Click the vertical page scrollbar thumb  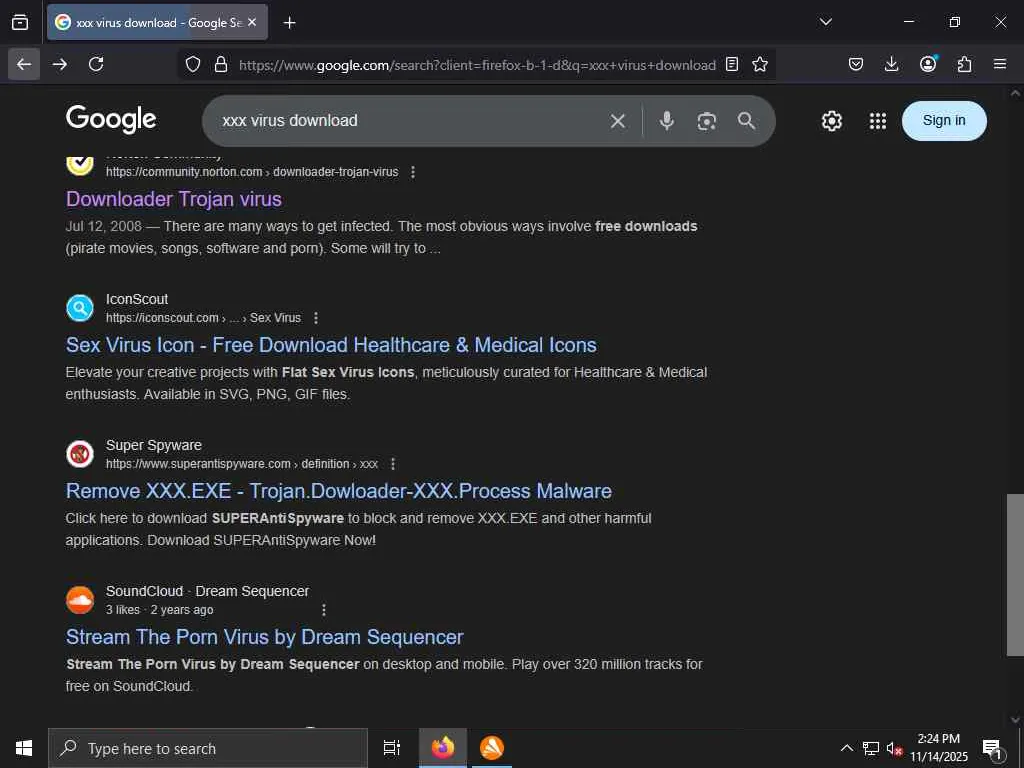(x=1015, y=575)
